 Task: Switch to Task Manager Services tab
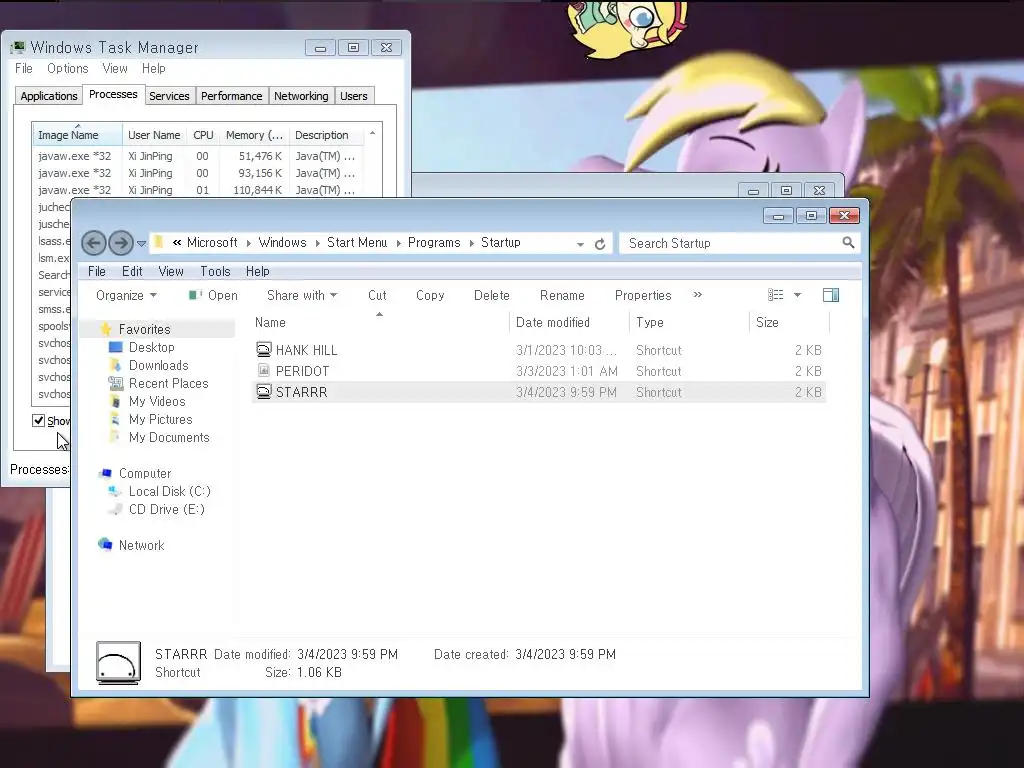point(169,96)
